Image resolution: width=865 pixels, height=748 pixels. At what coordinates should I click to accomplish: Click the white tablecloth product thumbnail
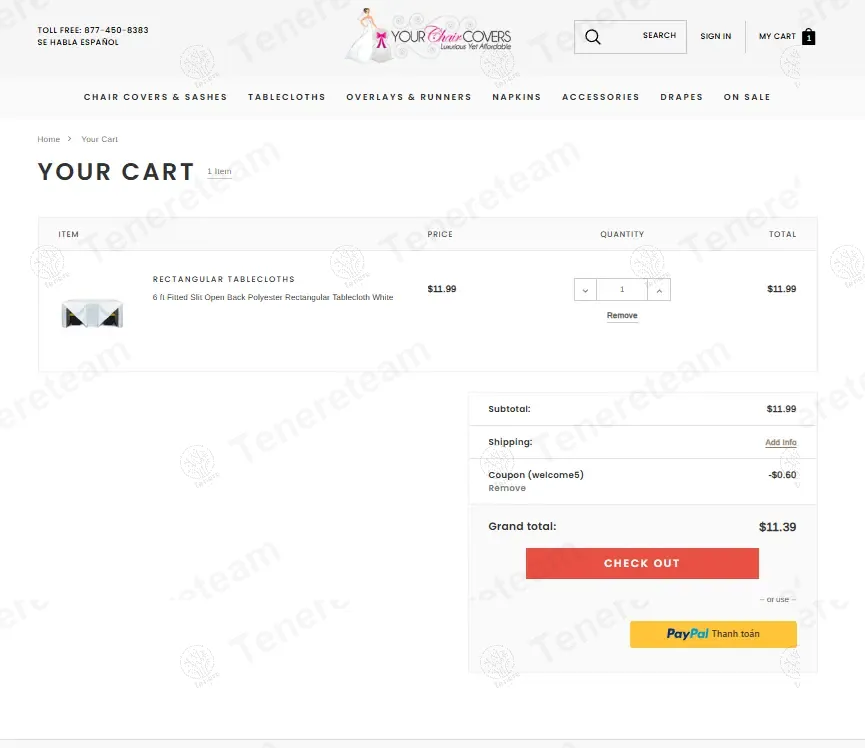pyautogui.click(x=92, y=312)
